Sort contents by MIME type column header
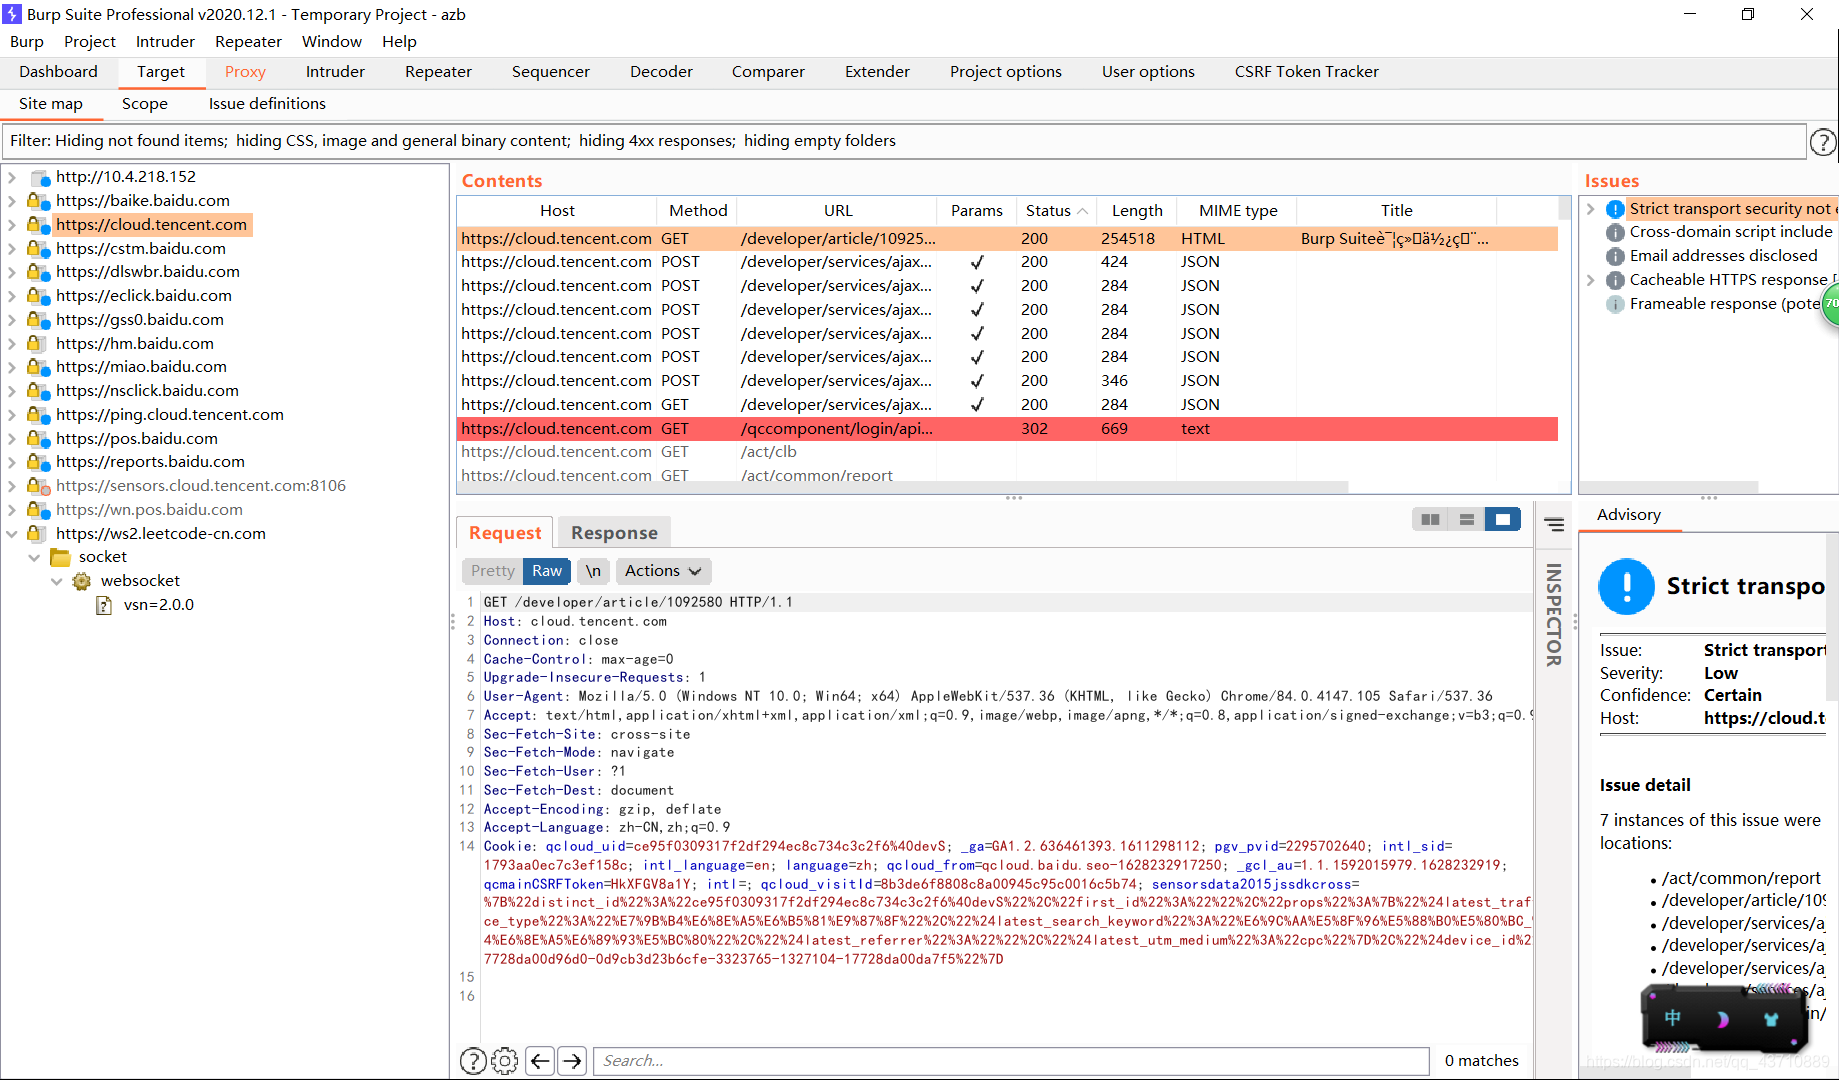 pyautogui.click(x=1238, y=211)
